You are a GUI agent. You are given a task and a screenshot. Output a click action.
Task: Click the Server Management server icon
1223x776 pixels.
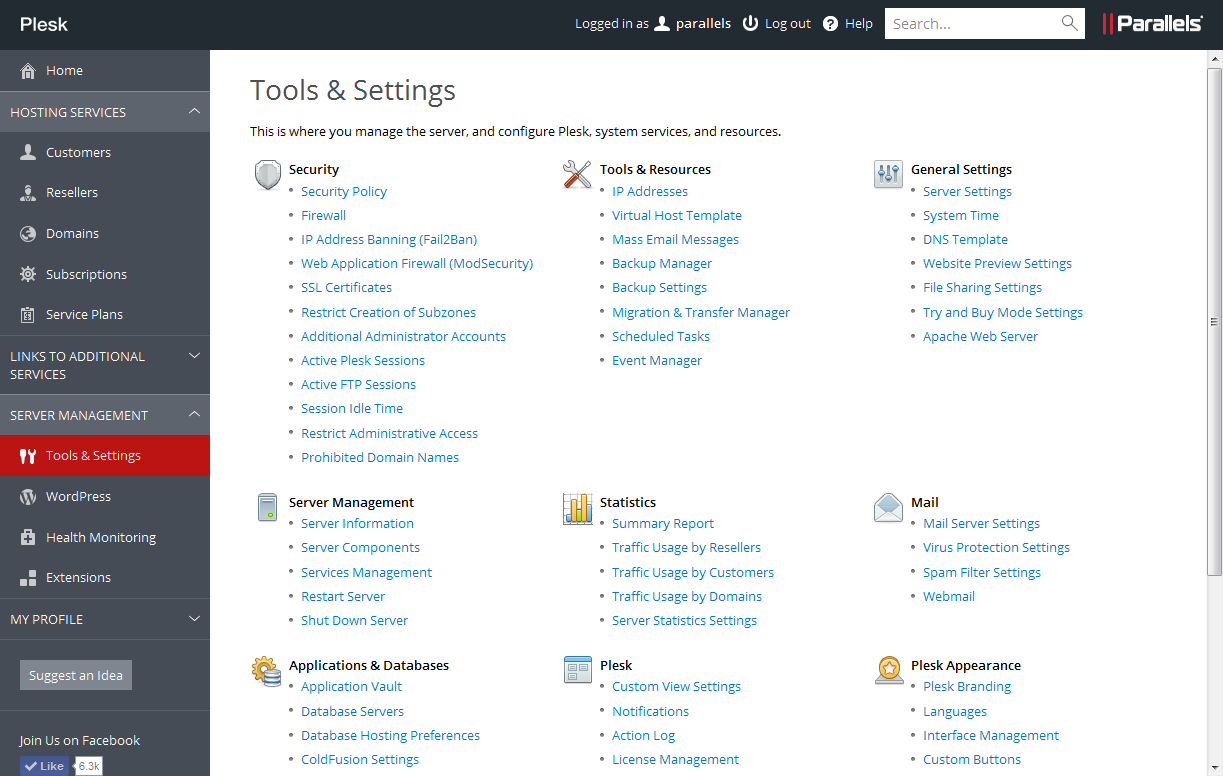[x=267, y=507]
